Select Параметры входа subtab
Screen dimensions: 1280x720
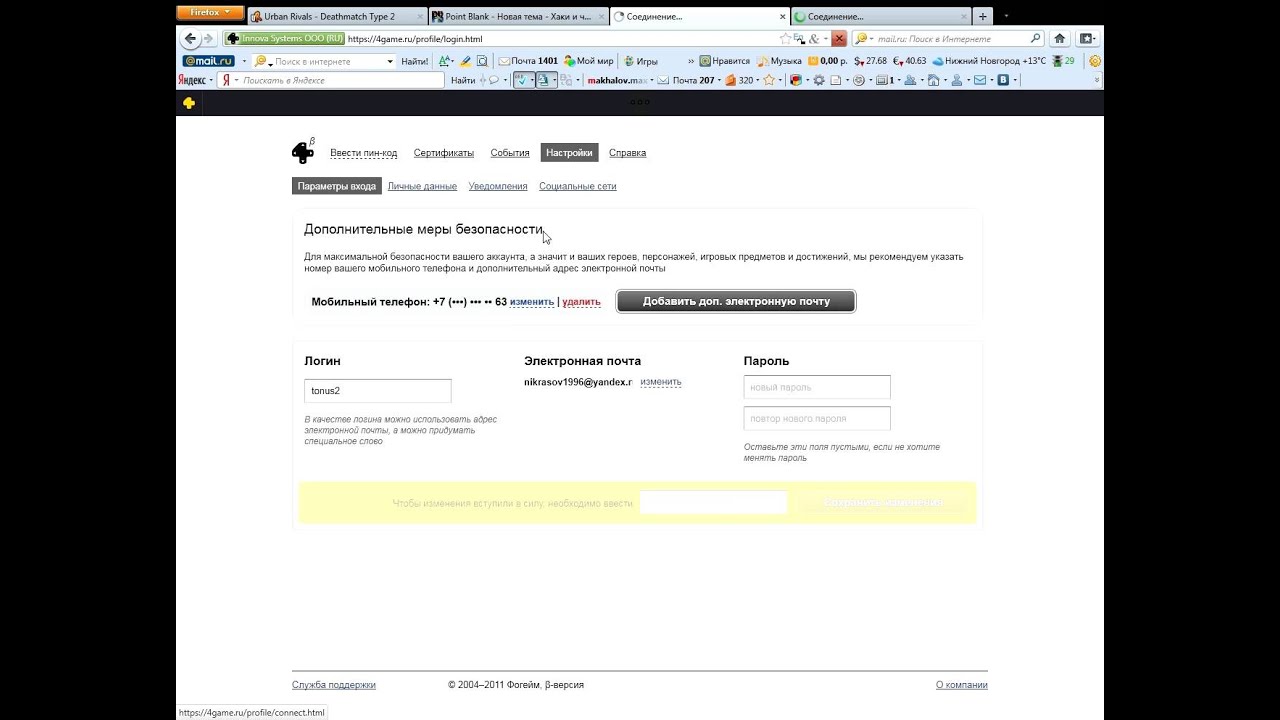click(x=337, y=186)
